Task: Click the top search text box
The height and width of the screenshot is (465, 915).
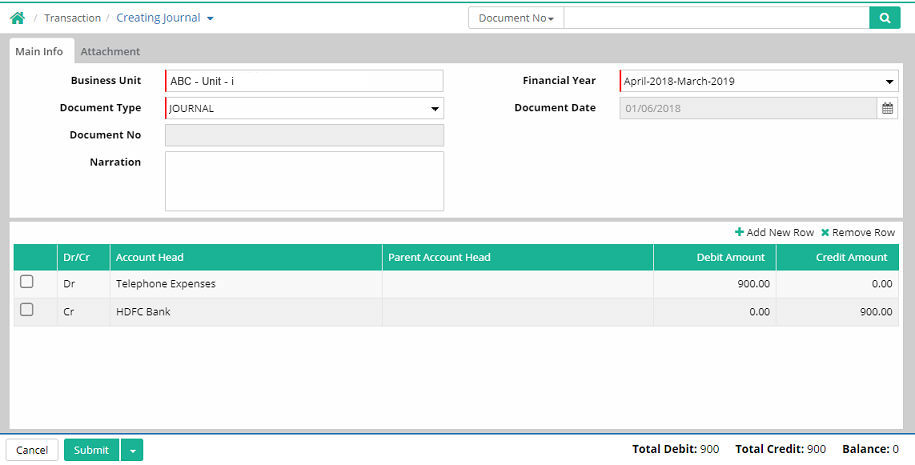Action: pyautogui.click(x=716, y=18)
